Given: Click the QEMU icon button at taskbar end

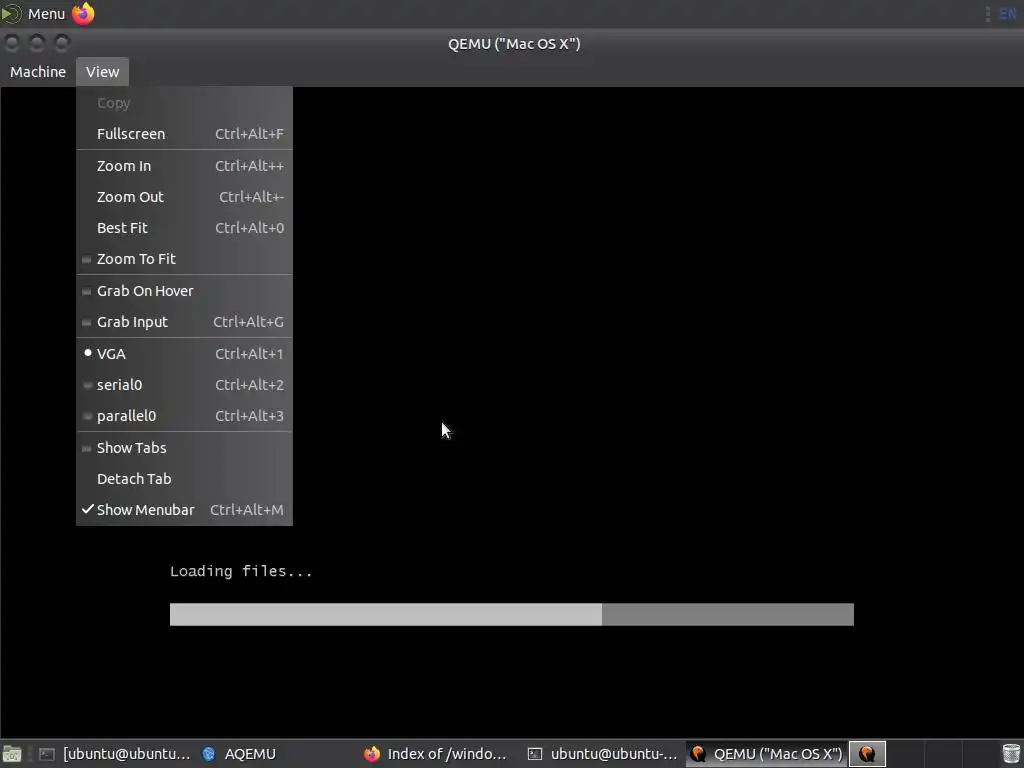Looking at the screenshot, I should (867, 754).
